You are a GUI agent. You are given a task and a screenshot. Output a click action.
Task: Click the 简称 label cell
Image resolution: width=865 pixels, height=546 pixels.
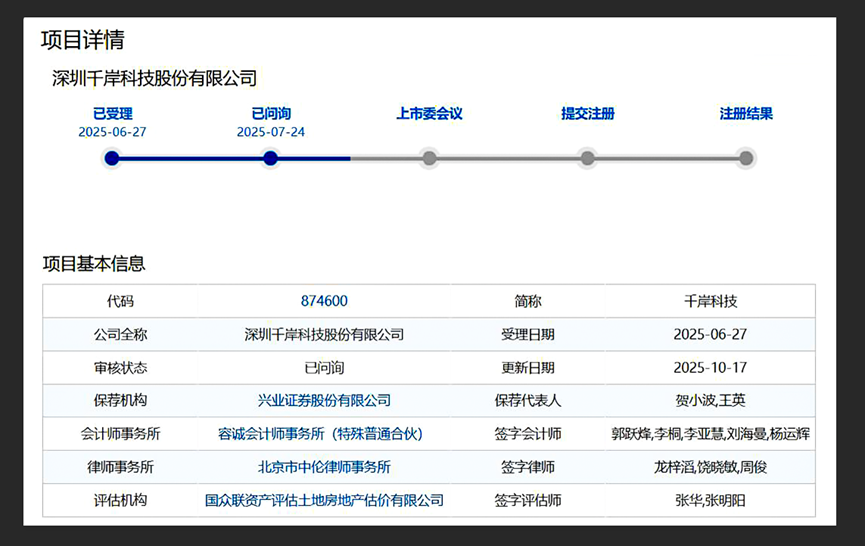coord(528,301)
